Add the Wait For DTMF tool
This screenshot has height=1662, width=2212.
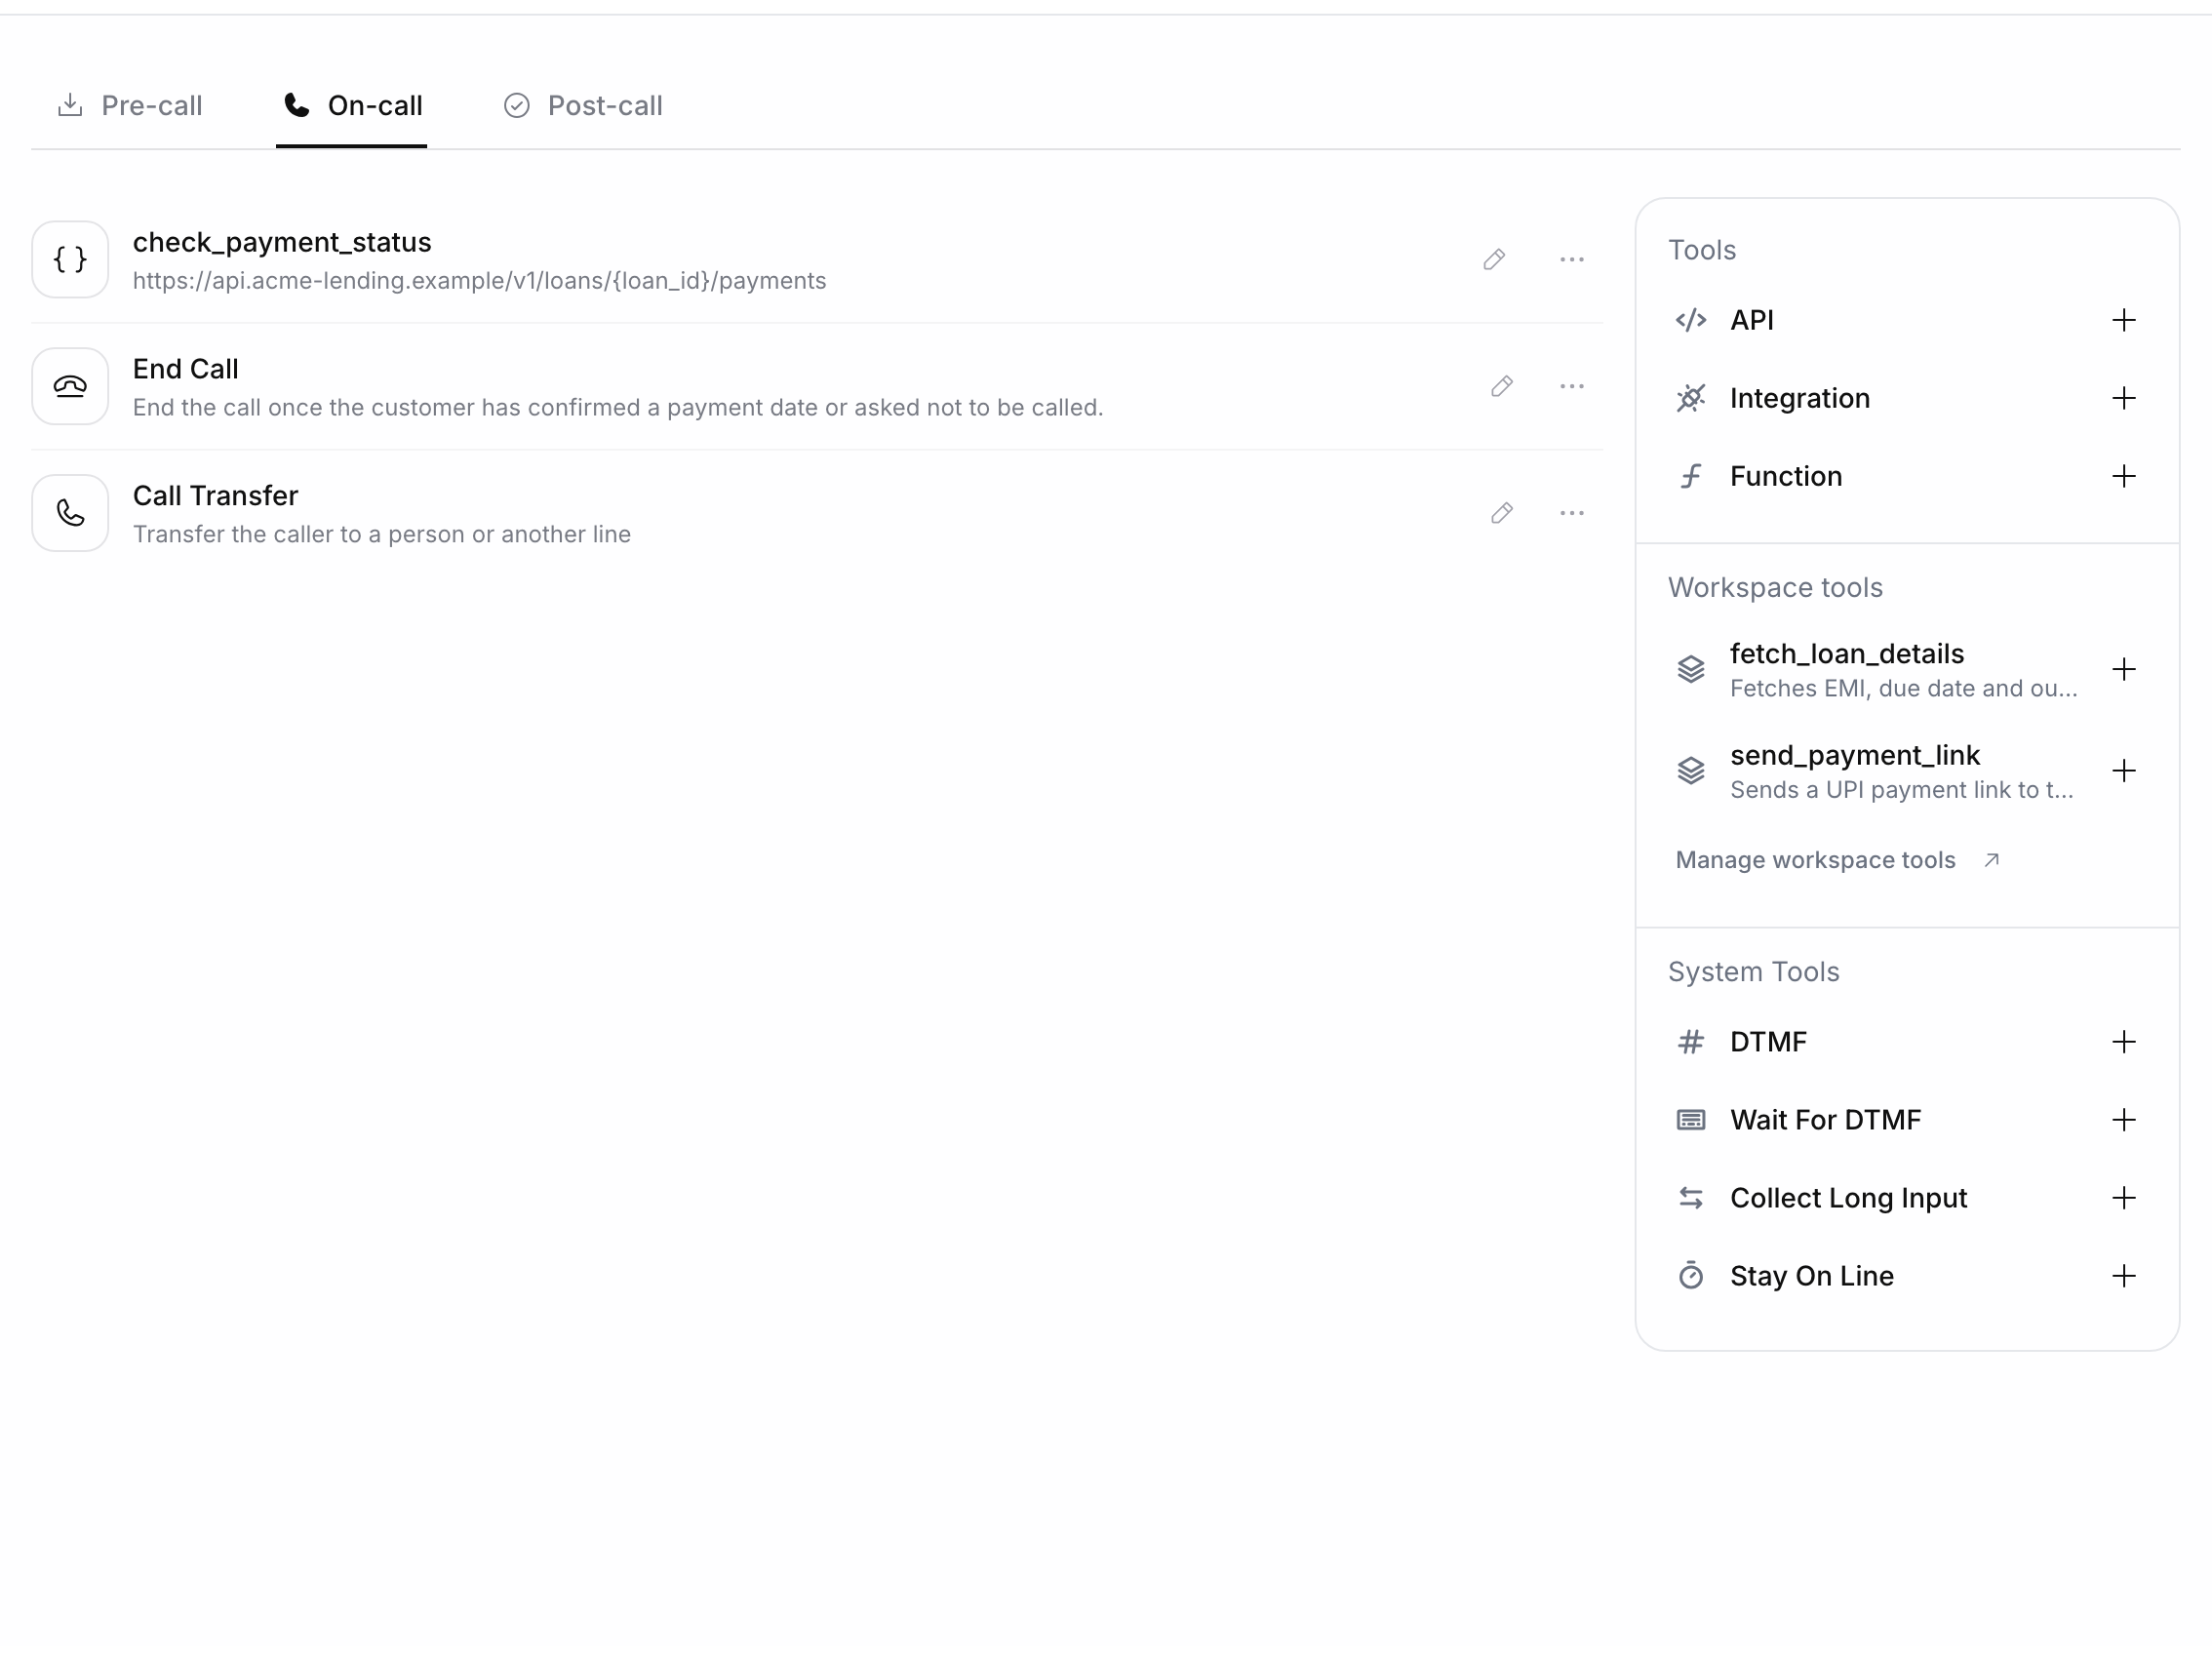click(x=2124, y=1121)
